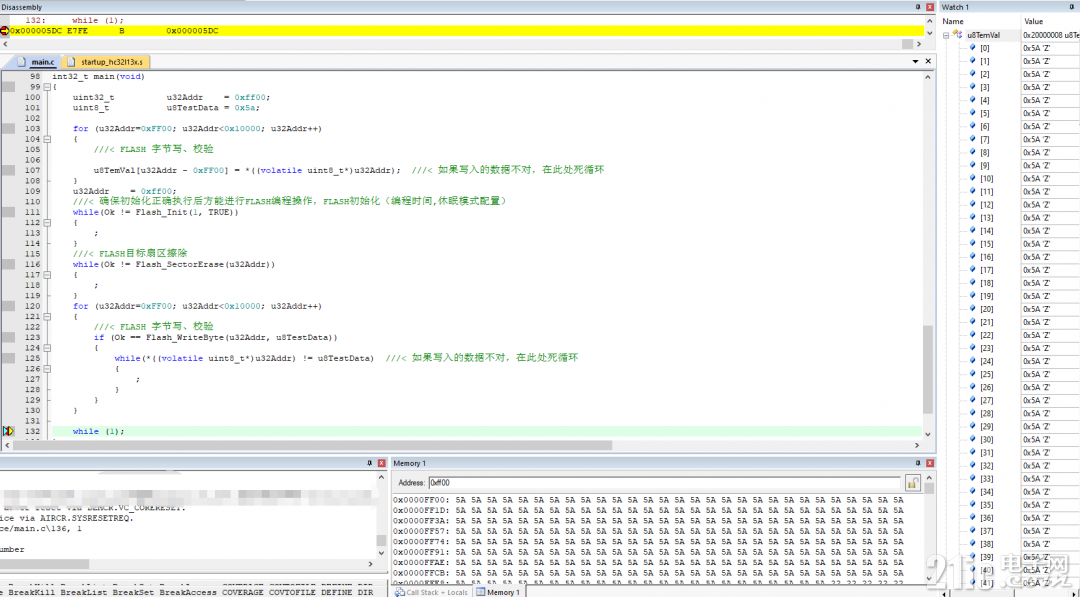The image size is (1080, 597).
Task: Click the memory row starting 0x0000FF00
Action: pyautogui.click(x=647, y=500)
